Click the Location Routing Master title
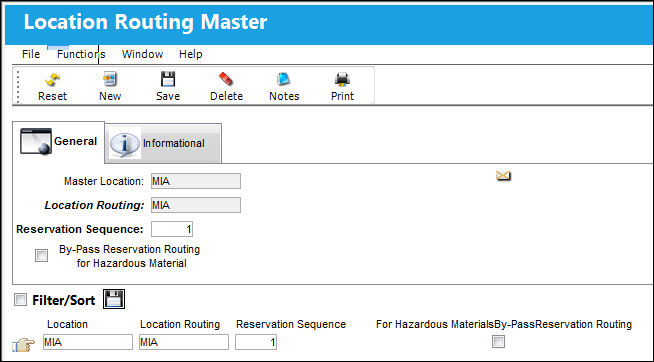The width and height of the screenshot is (654, 362). point(145,22)
